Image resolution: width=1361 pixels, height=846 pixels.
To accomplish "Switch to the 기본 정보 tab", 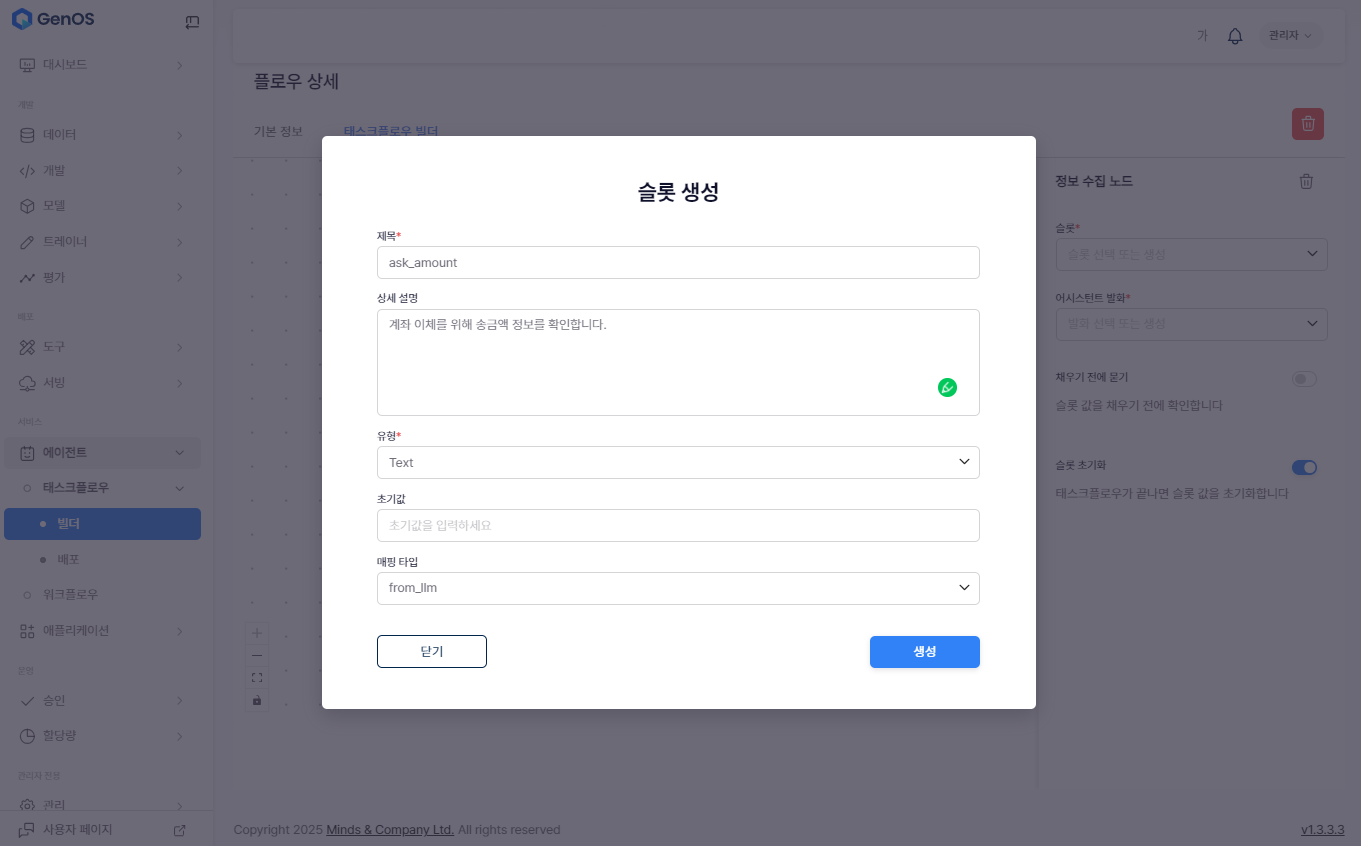I will pyautogui.click(x=278, y=131).
